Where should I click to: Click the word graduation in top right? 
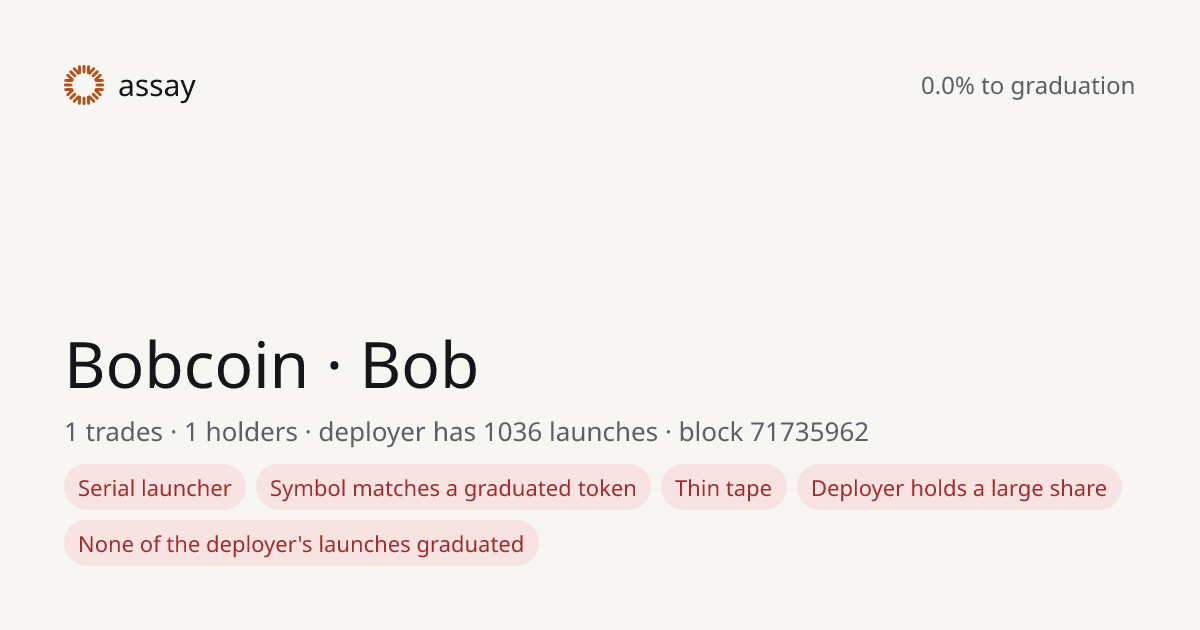(1073, 87)
